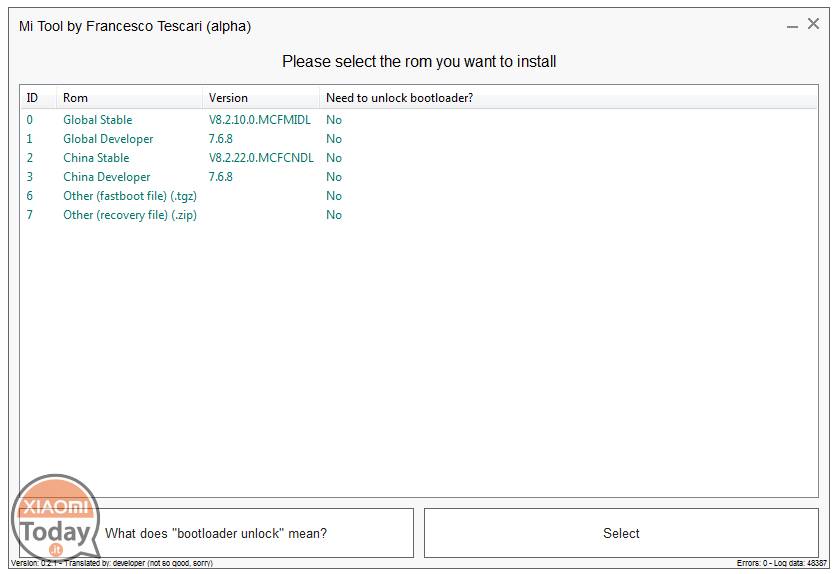This screenshot has width=837, height=574.
Task: Select the Global Stable rom row
Action: click(x=419, y=120)
